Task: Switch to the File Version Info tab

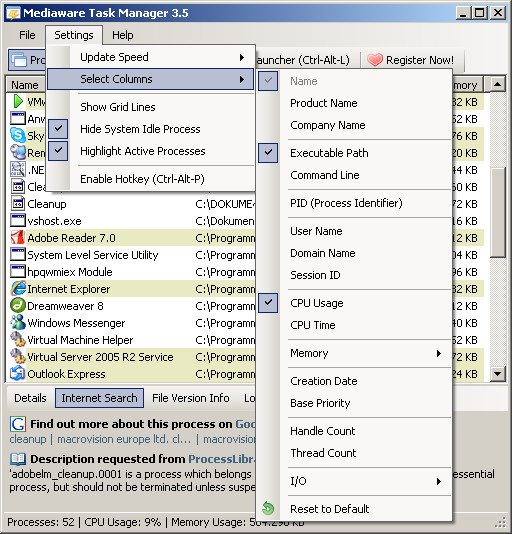Action: pyautogui.click(x=191, y=398)
